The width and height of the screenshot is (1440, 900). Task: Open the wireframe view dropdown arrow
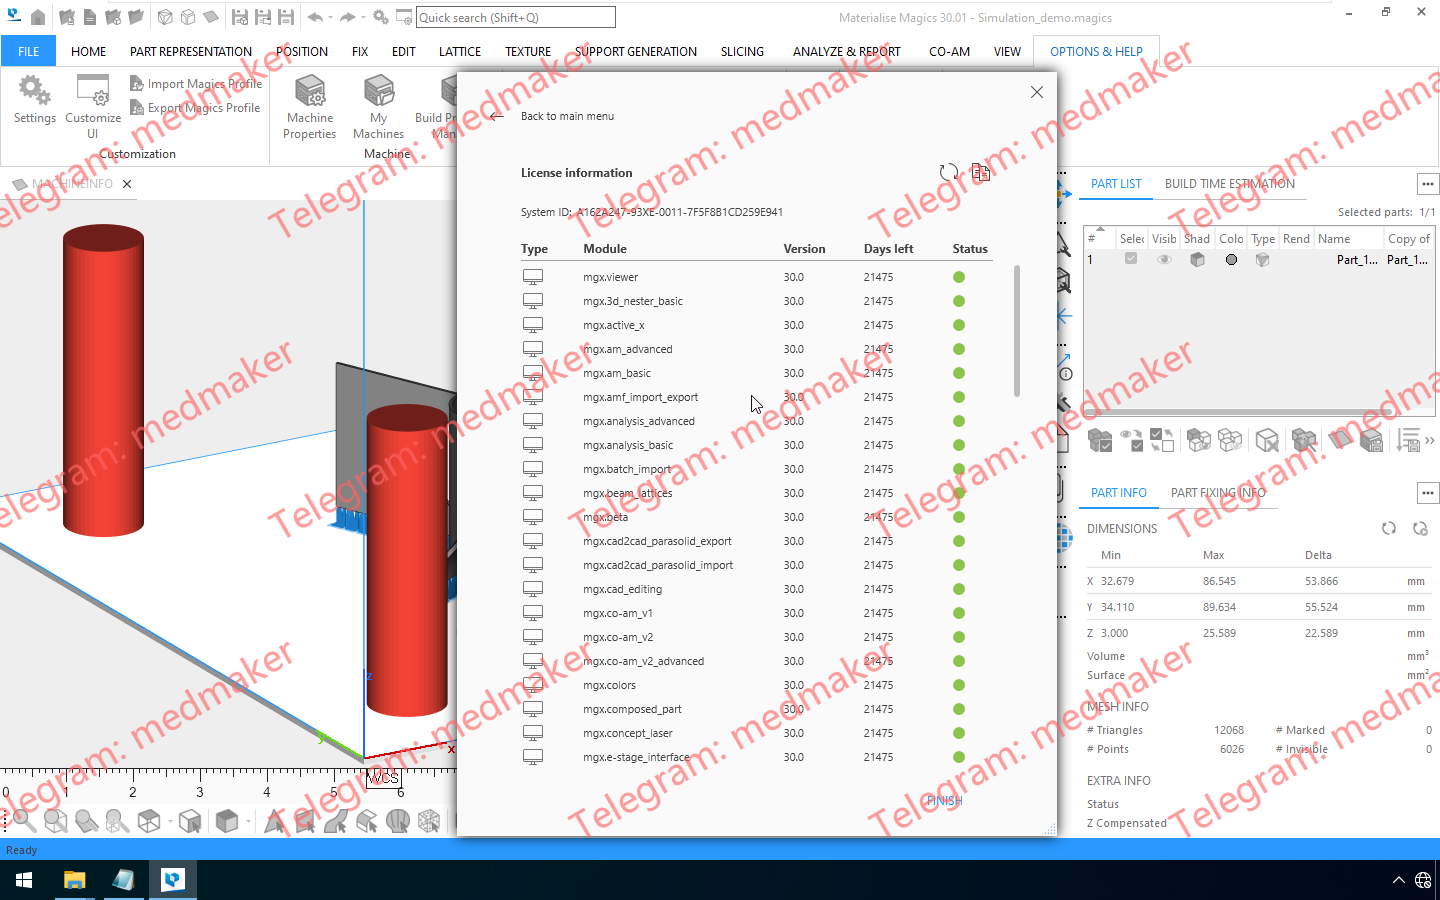pyautogui.click(x=171, y=822)
